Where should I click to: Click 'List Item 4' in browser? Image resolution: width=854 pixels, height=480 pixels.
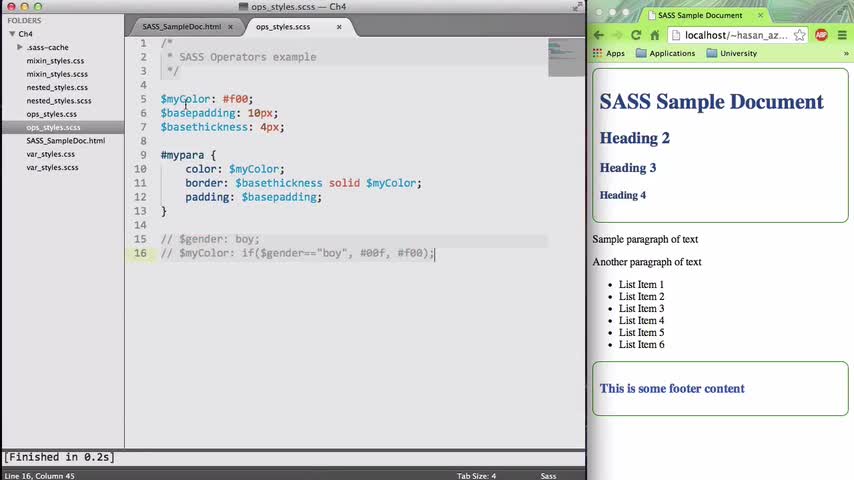click(x=641, y=320)
